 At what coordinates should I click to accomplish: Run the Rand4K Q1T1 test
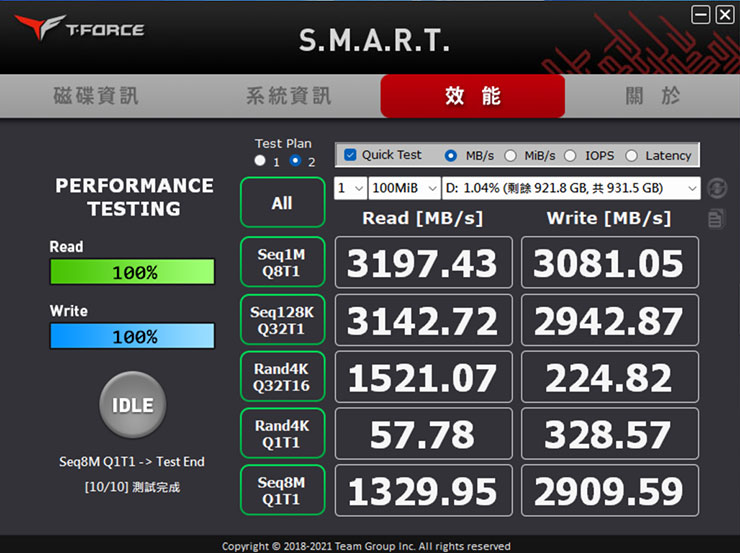tap(282, 434)
